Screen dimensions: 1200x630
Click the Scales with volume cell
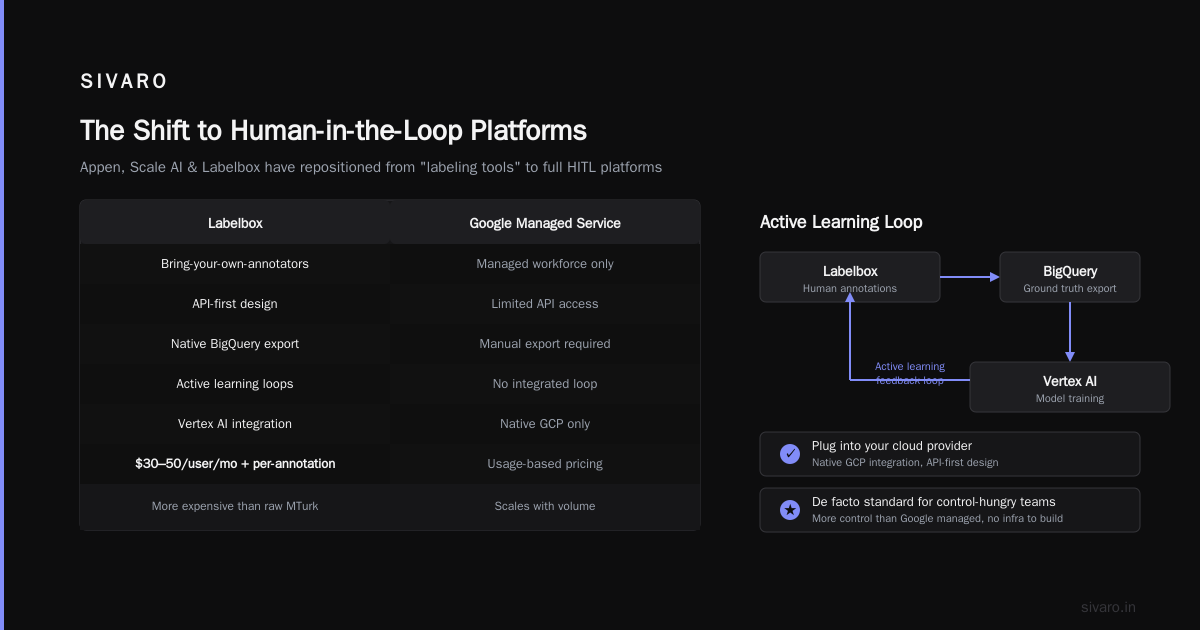click(x=545, y=506)
